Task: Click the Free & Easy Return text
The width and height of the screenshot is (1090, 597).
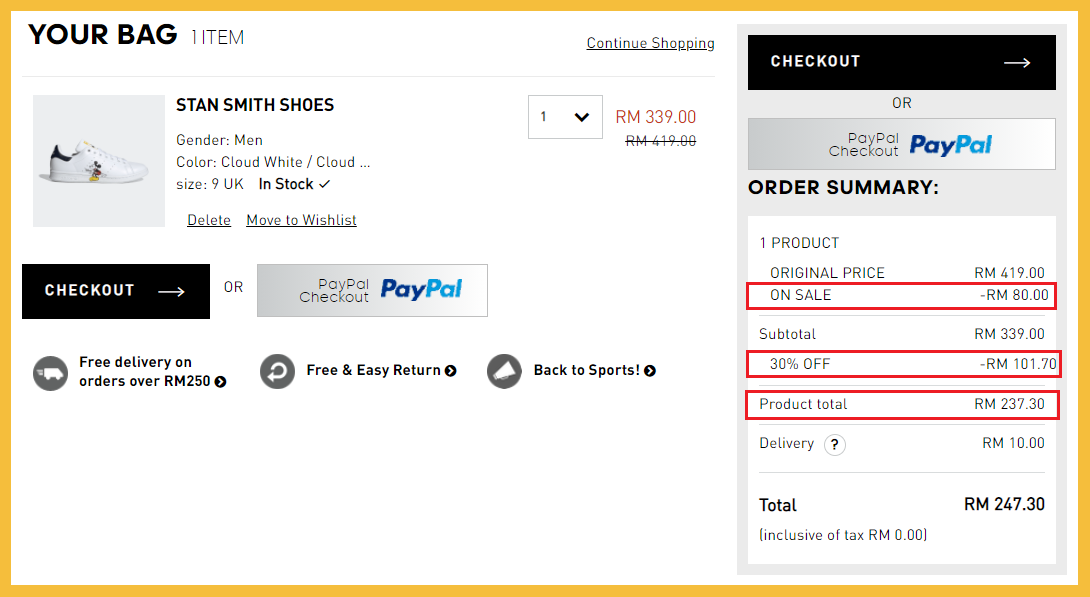Action: (x=373, y=370)
